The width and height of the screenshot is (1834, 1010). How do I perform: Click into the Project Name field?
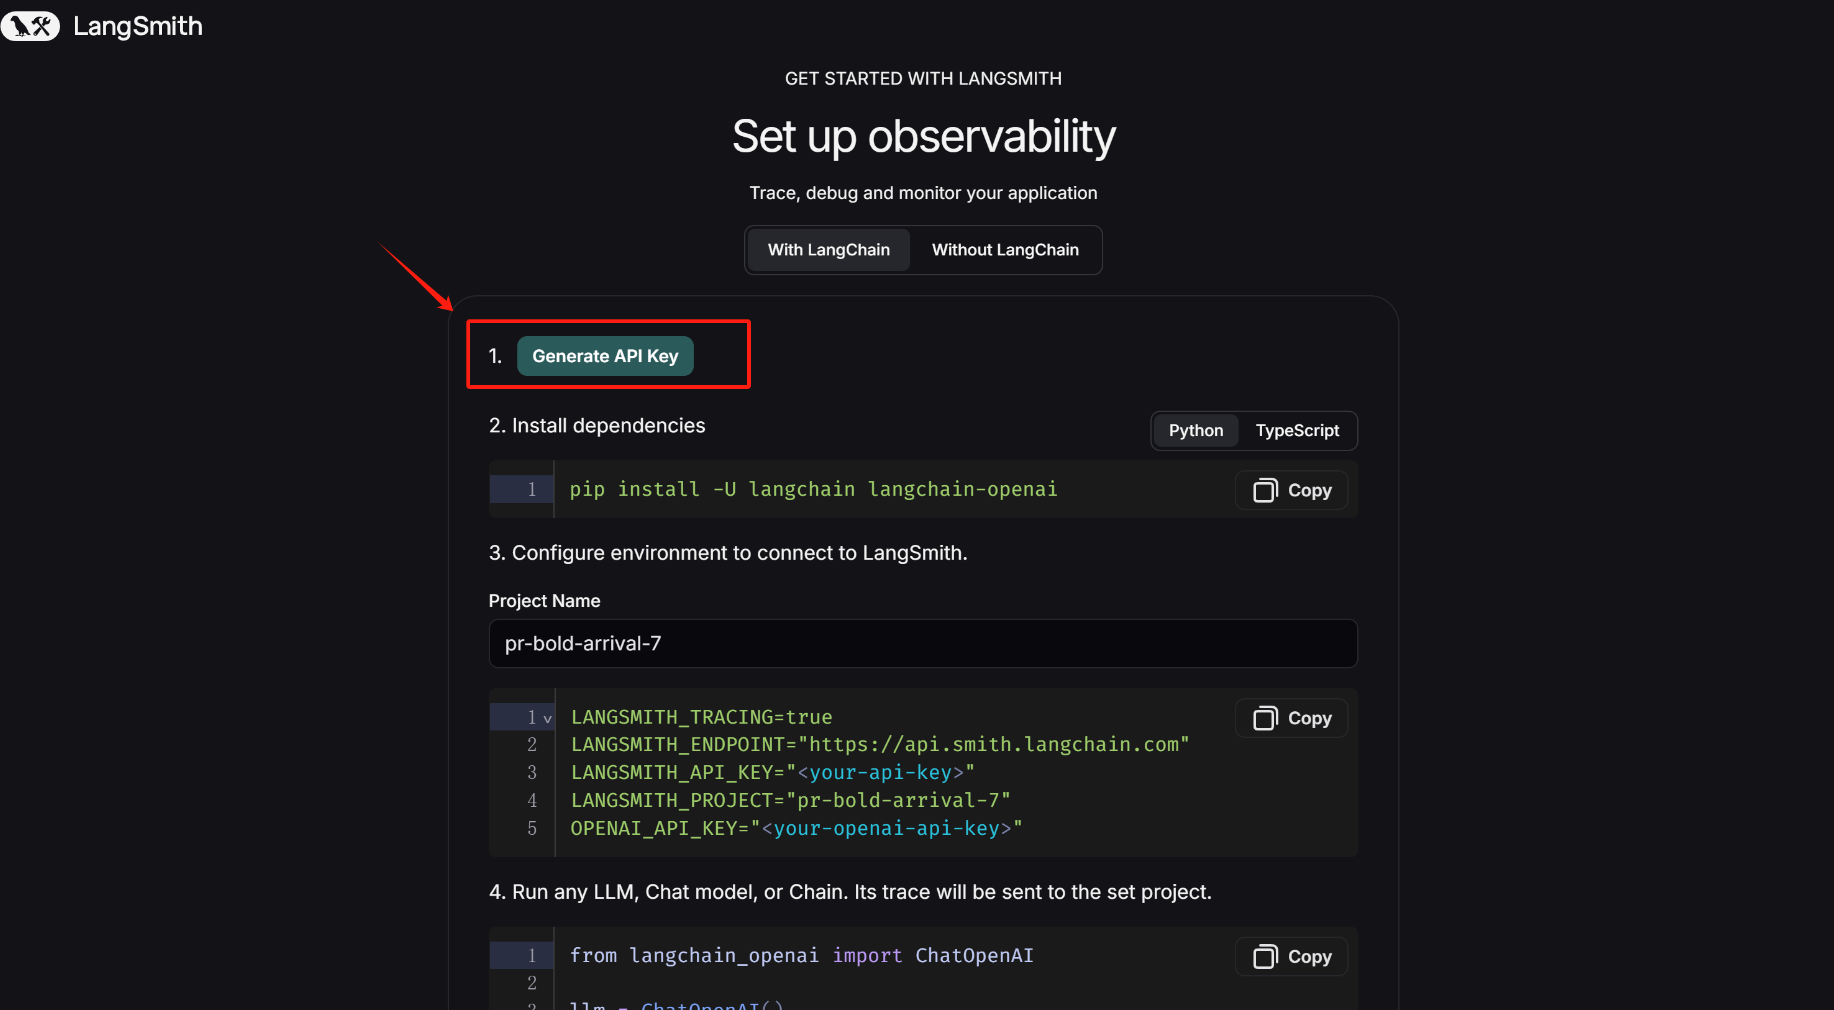point(922,644)
